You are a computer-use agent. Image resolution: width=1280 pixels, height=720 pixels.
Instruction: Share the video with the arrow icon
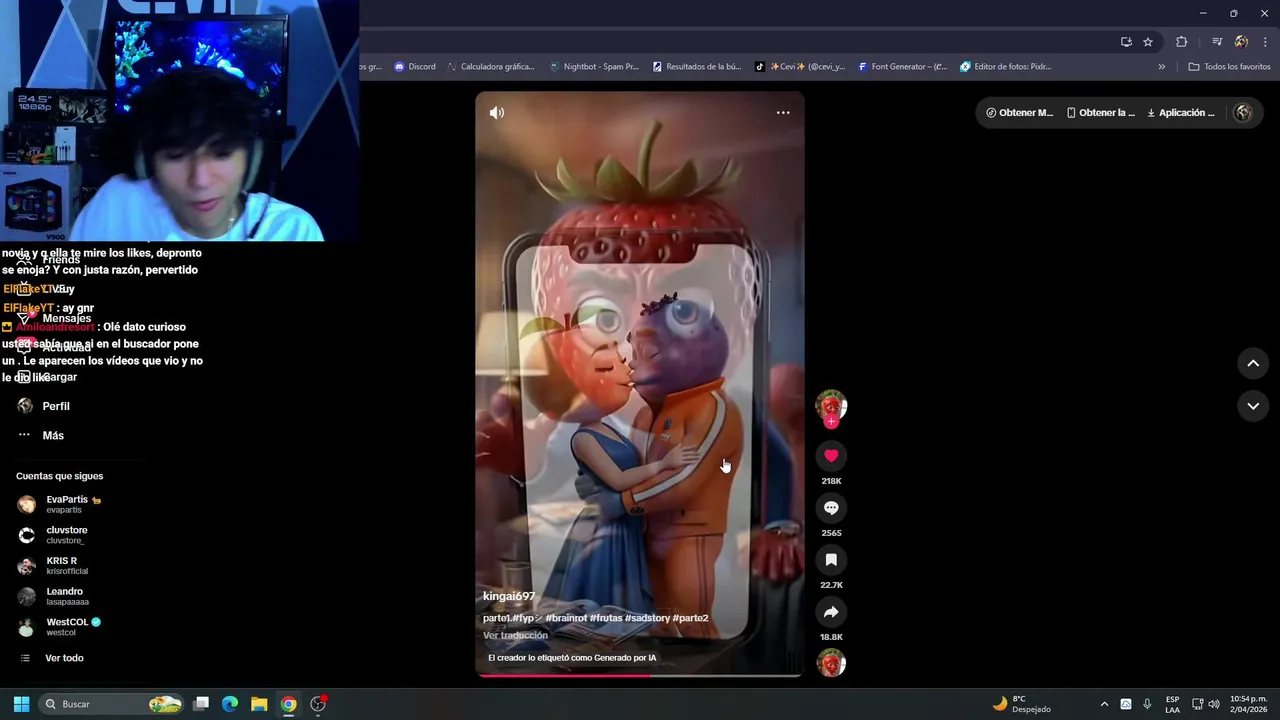[831, 612]
